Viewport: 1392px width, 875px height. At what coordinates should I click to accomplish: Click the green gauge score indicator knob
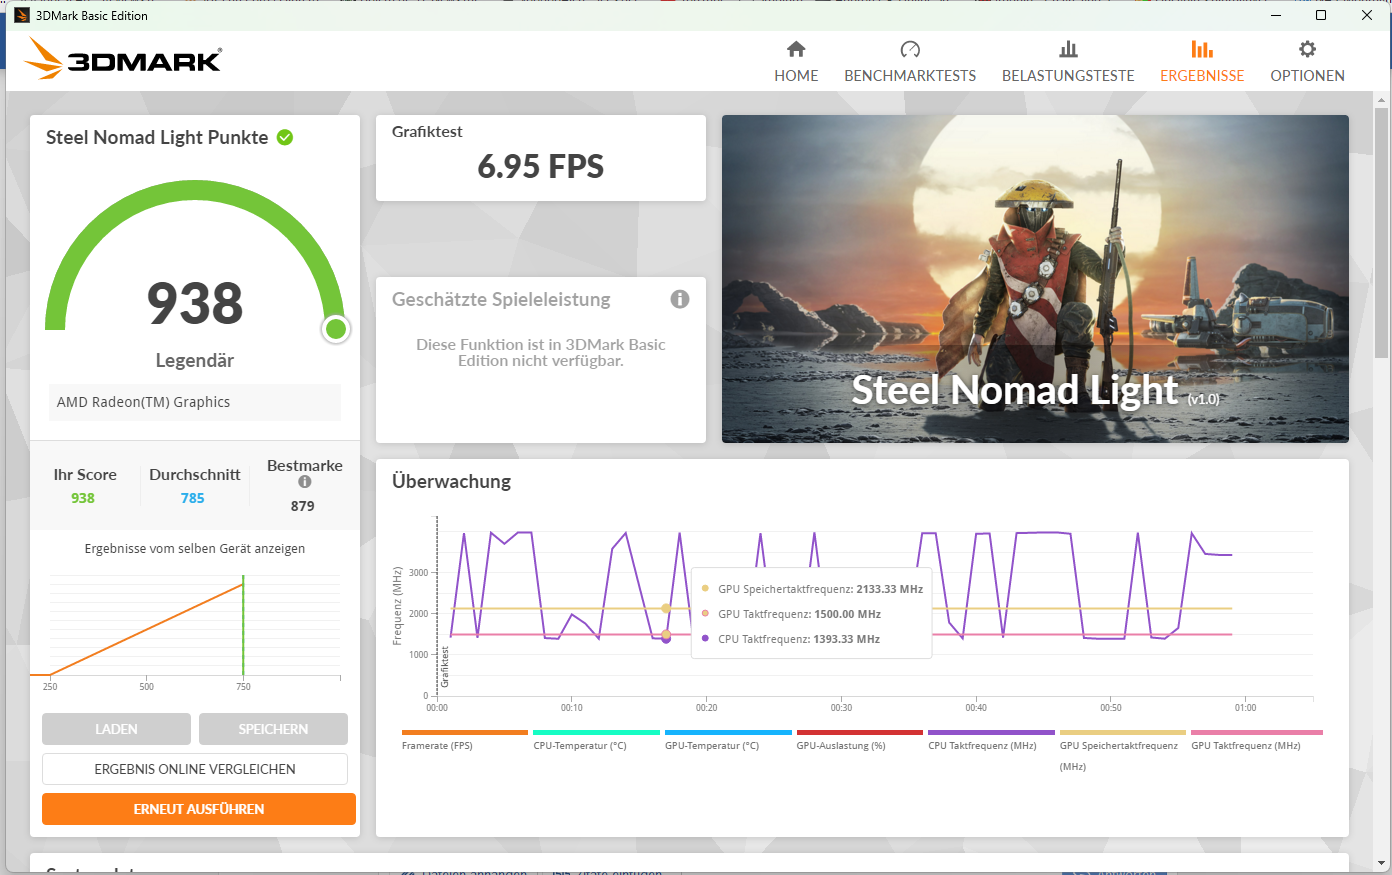pyautogui.click(x=336, y=329)
